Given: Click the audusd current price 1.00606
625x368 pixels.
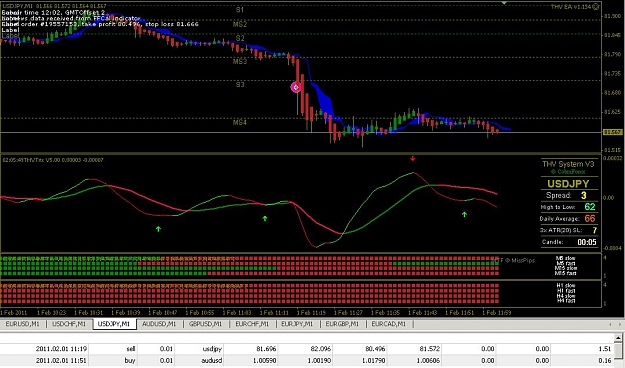Looking at the screenshot, I should coord(428,360).
